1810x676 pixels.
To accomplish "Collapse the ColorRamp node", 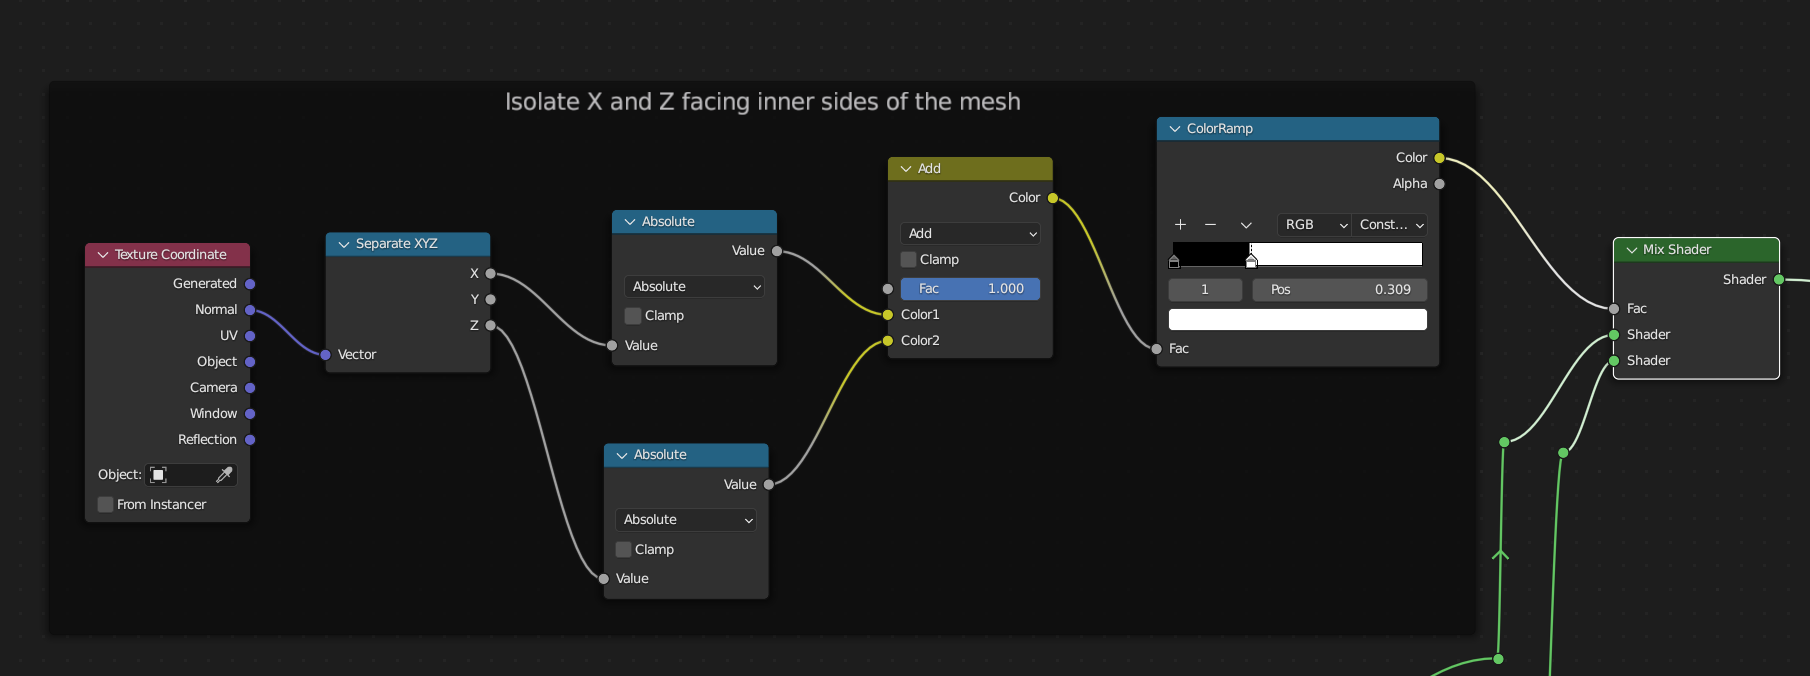I will tap(1175, 129).
